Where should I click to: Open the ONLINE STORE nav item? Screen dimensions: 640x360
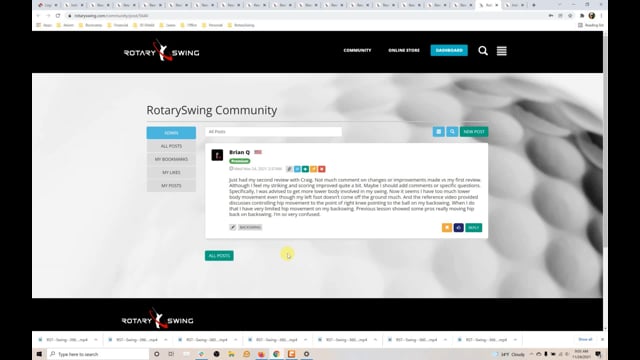point(404,50)
